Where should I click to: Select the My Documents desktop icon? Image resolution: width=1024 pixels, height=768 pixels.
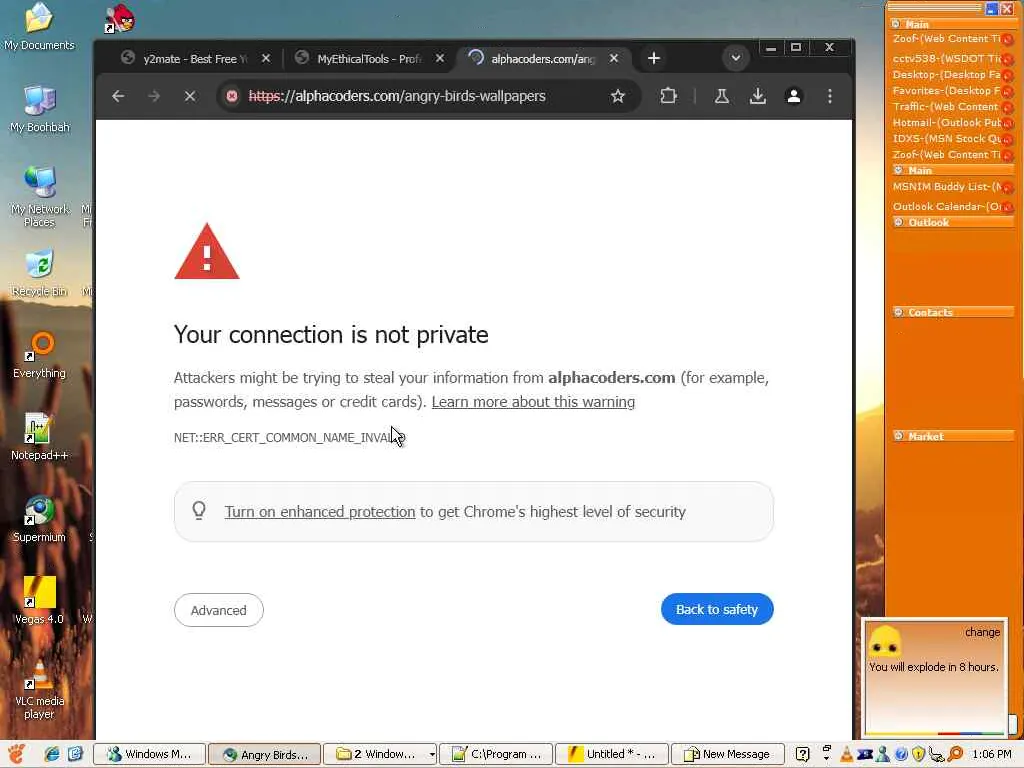coord(39,27)
